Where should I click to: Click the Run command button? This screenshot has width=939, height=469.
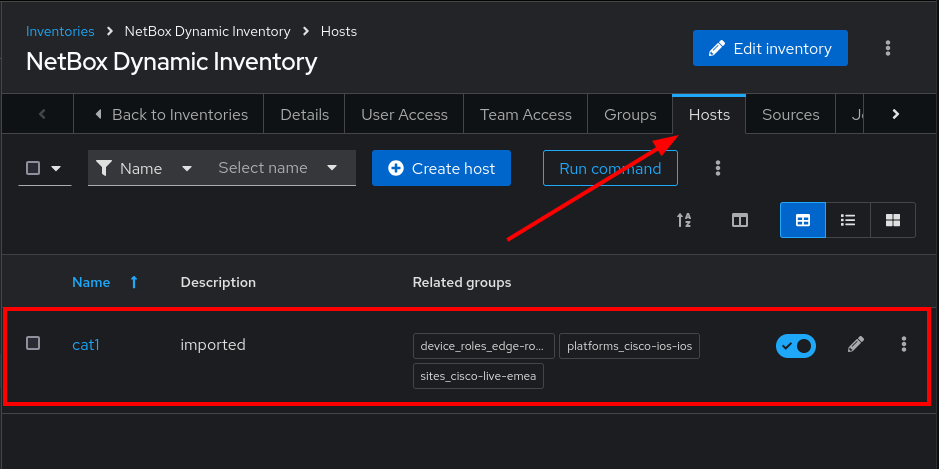click(610, 168)
